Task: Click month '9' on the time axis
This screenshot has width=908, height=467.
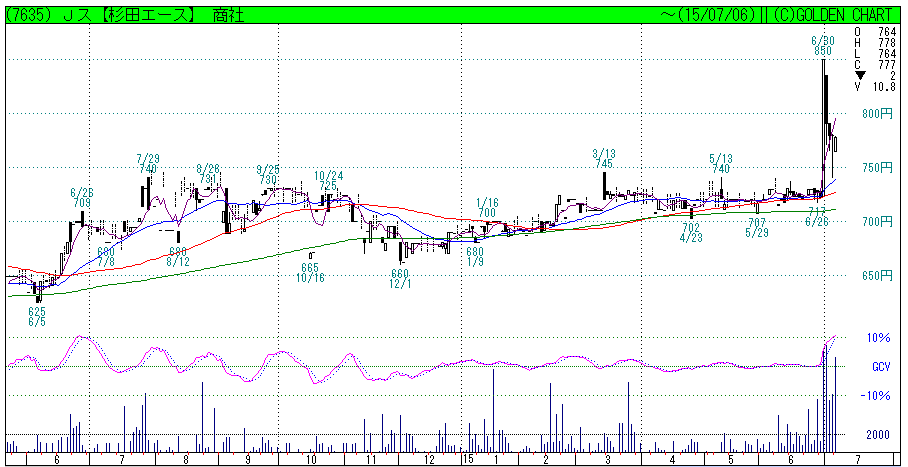Action: 247,461
